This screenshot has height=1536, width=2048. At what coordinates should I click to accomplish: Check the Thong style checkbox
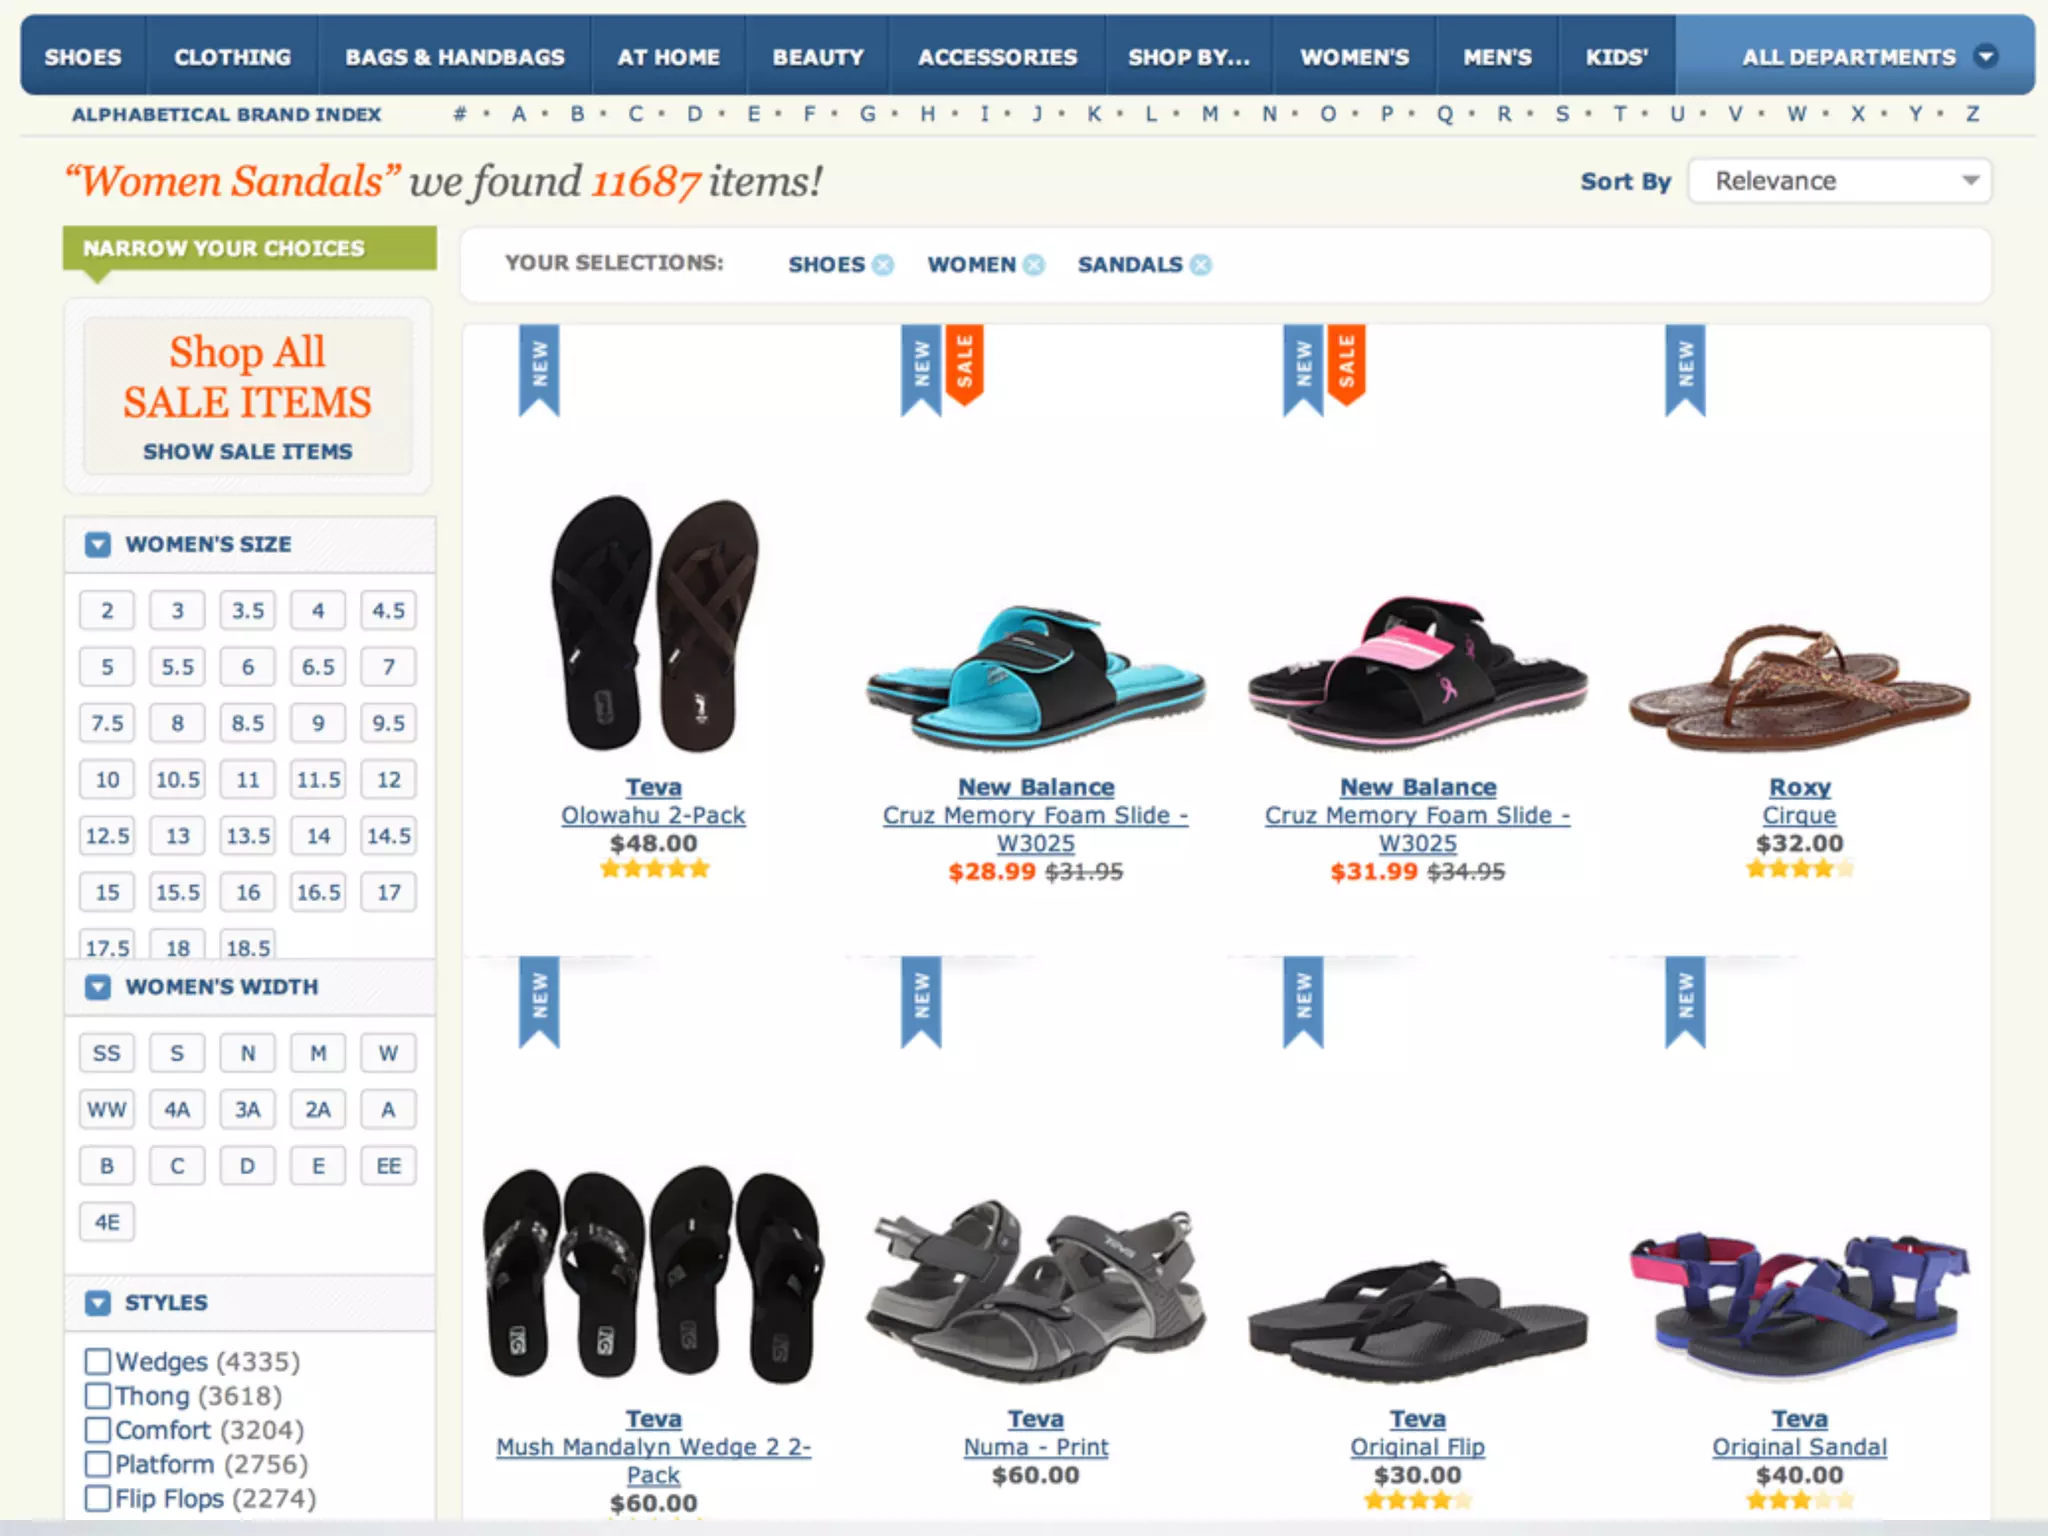pos(97,1395)
